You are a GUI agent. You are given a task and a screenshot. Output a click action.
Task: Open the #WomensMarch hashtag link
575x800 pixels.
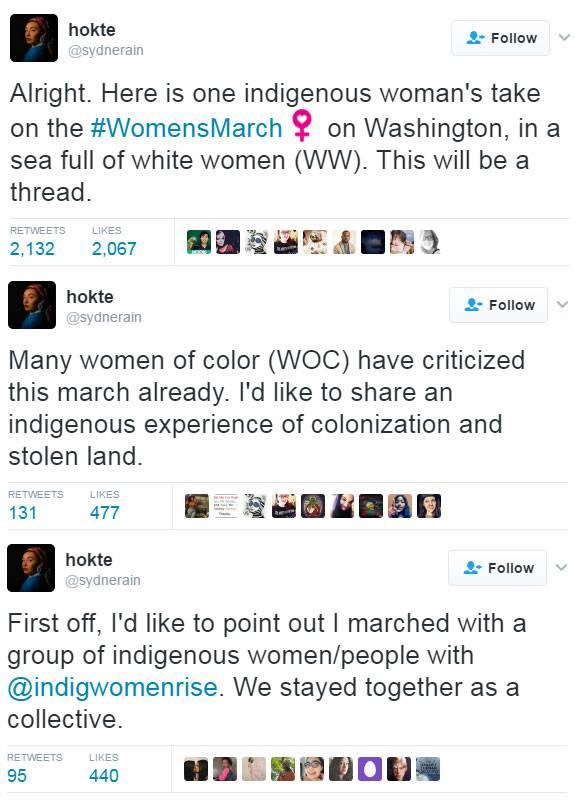click(x=186, y=128)
